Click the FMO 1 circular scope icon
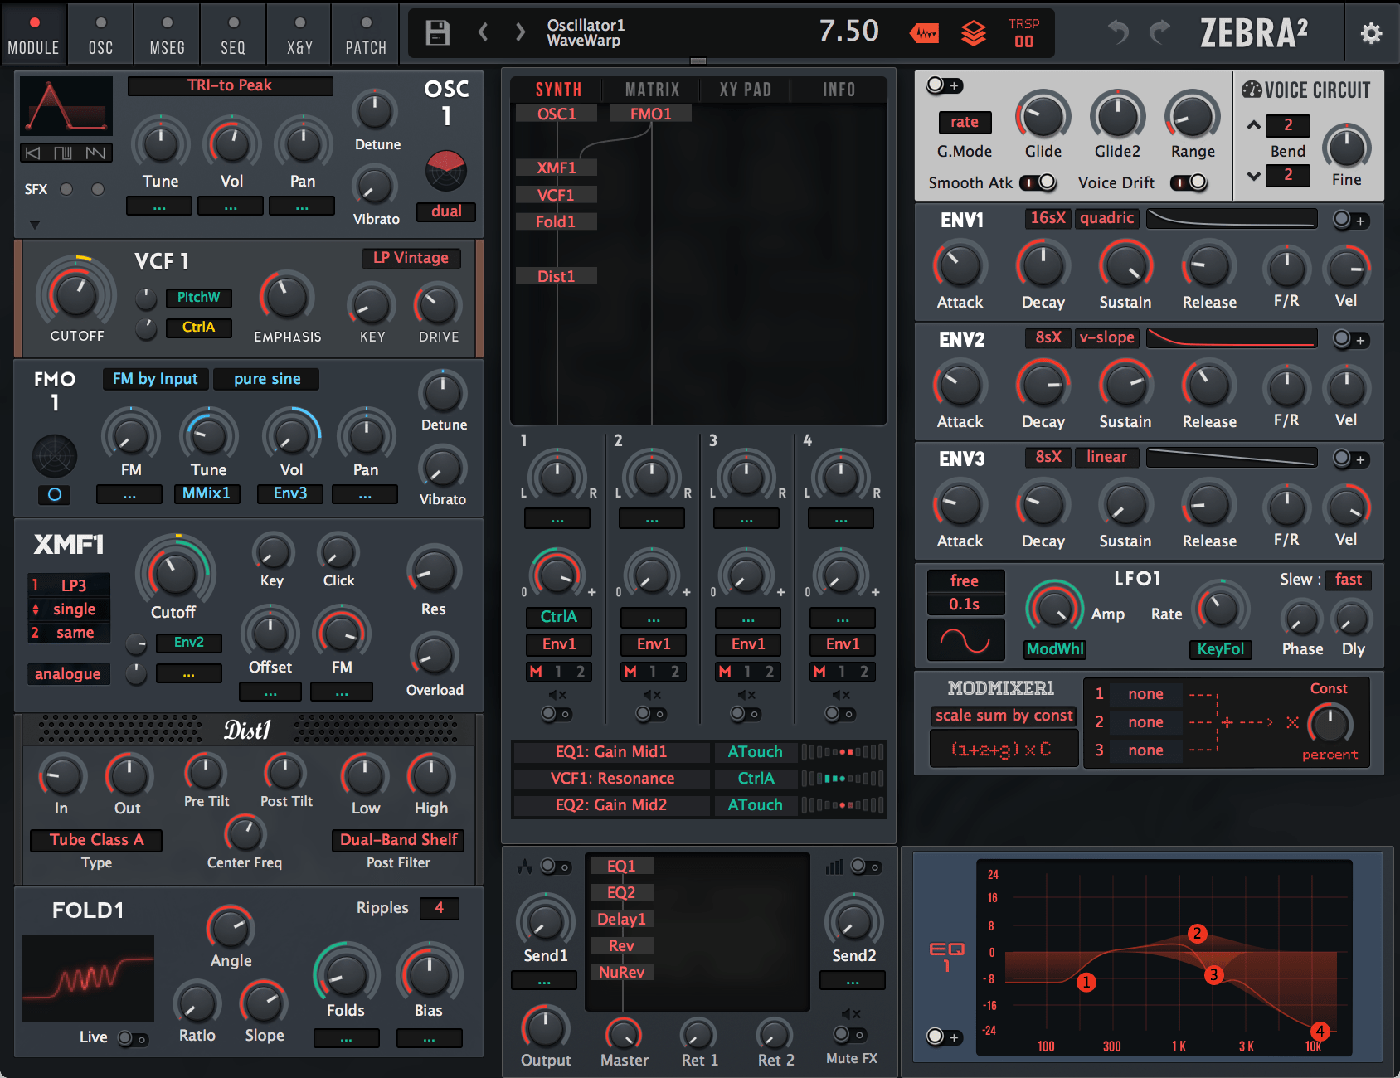Screen dimensions: 1400x1078 pos(54,456)
